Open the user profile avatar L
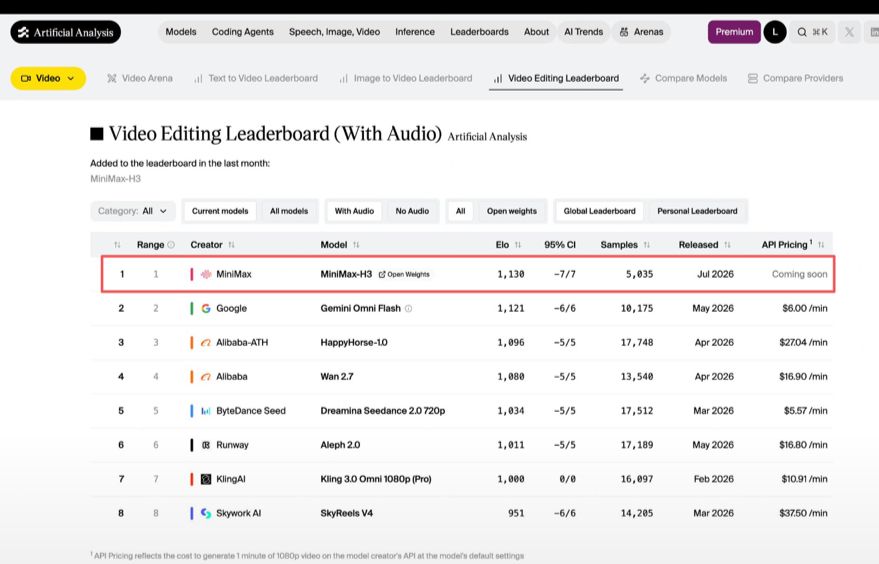This screenshot has height=564, width=879. (775, 32)
